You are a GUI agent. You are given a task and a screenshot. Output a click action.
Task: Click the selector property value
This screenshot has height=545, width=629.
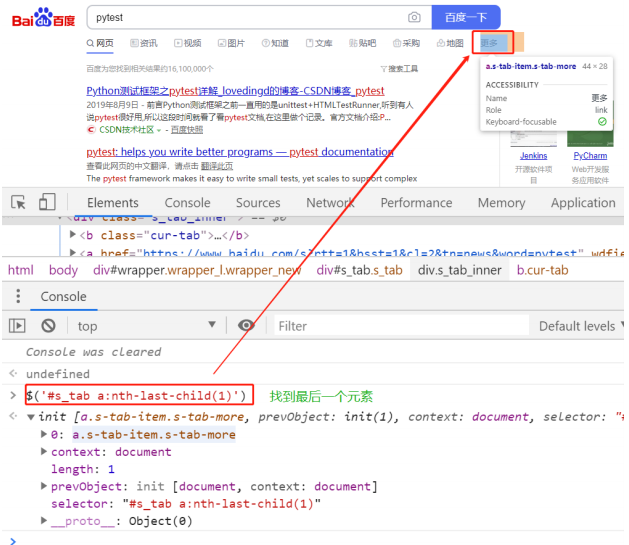pyautogui.click(x=222, y=504)
